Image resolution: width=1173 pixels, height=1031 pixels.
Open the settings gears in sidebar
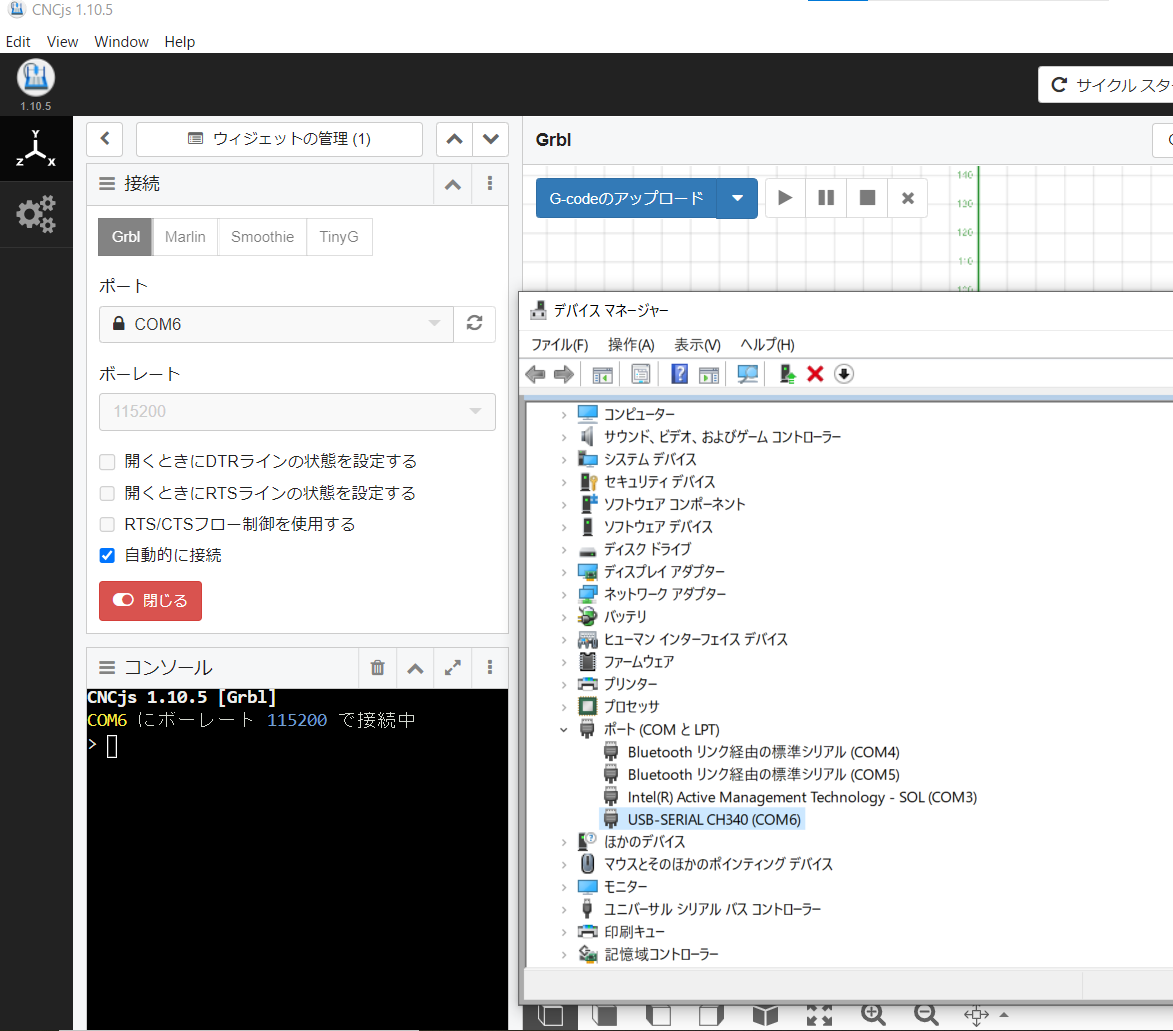pos(36,214)
